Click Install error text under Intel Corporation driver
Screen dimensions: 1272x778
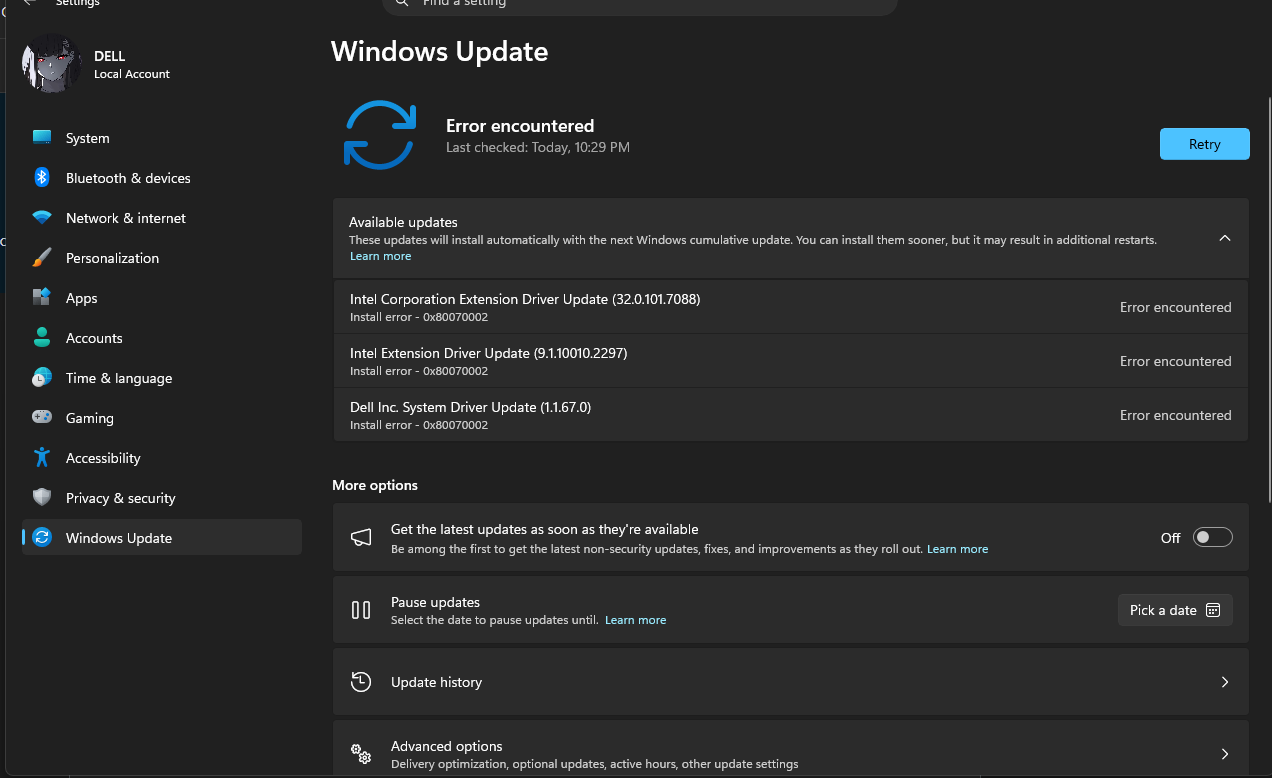tap(419, 317)
